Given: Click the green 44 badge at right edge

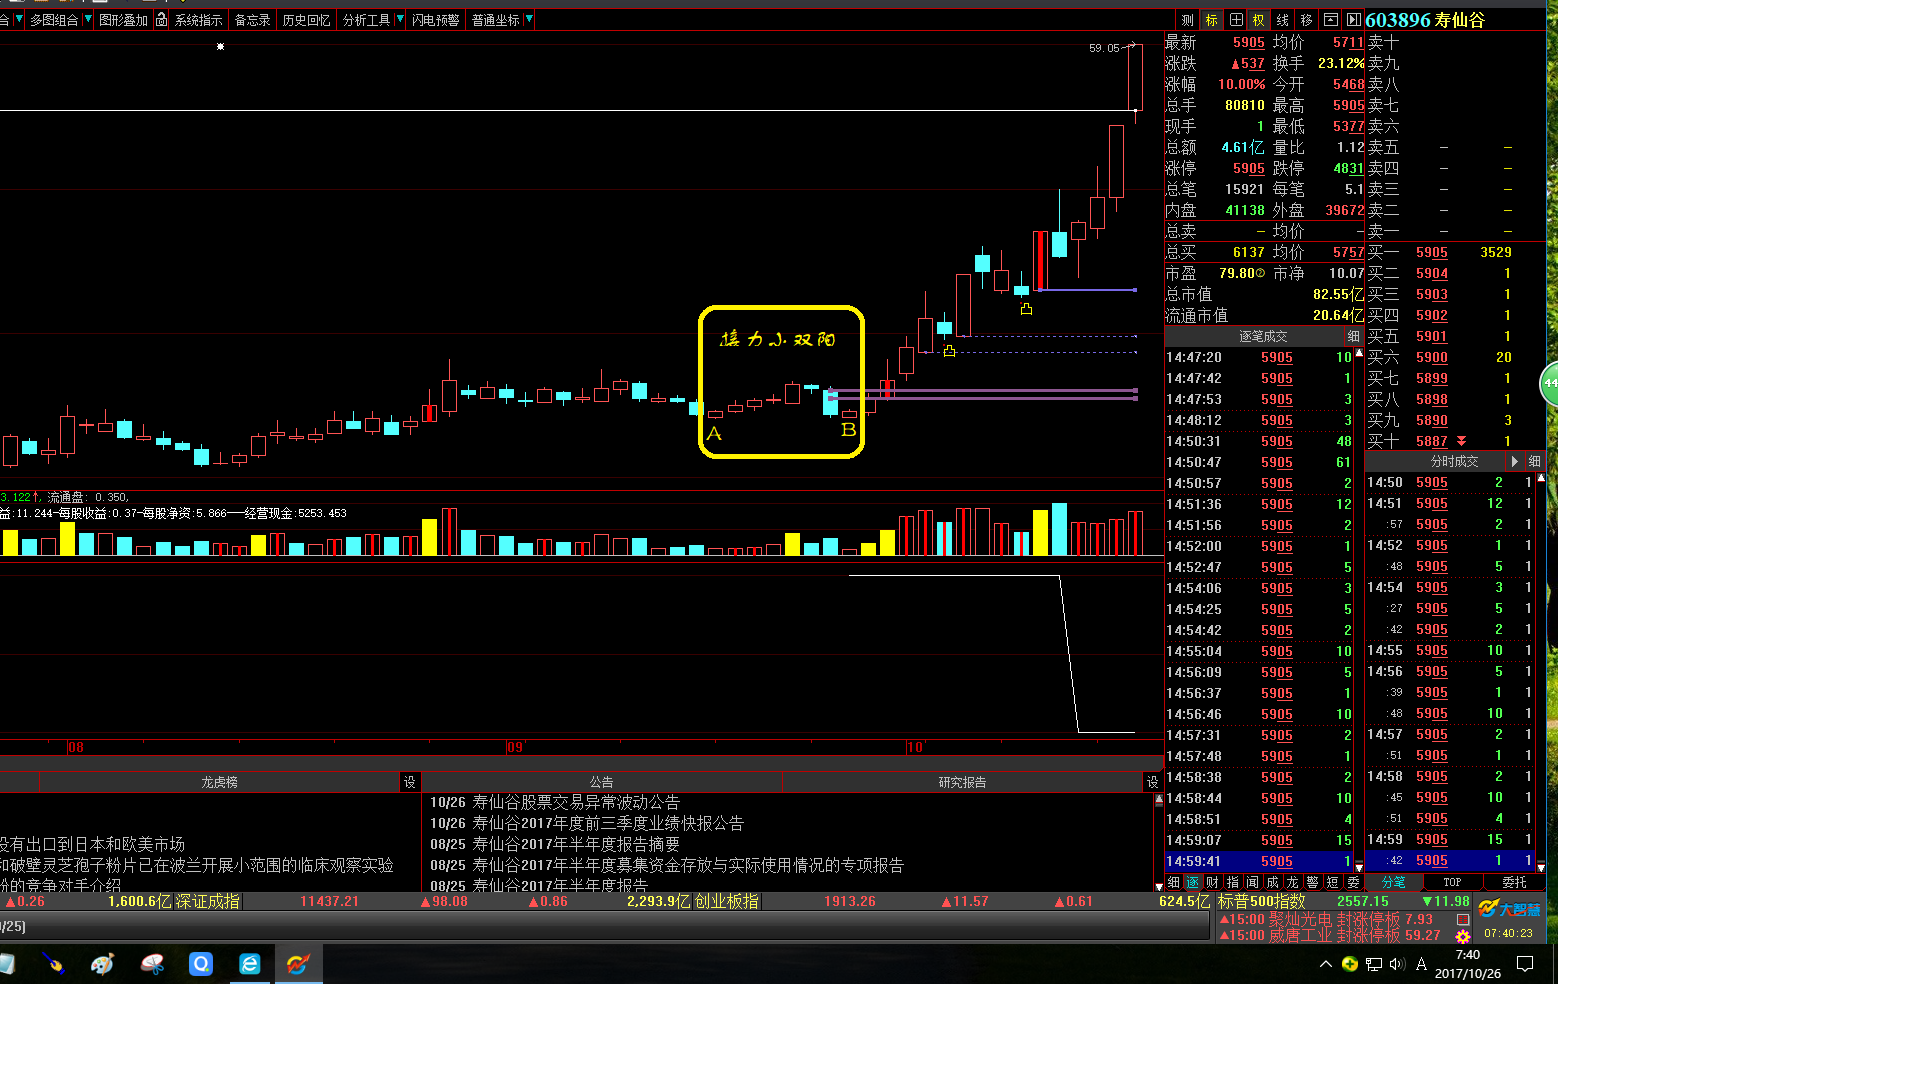Looking at the screenshot, I should pyautogui.click(x=1550, y=383).
